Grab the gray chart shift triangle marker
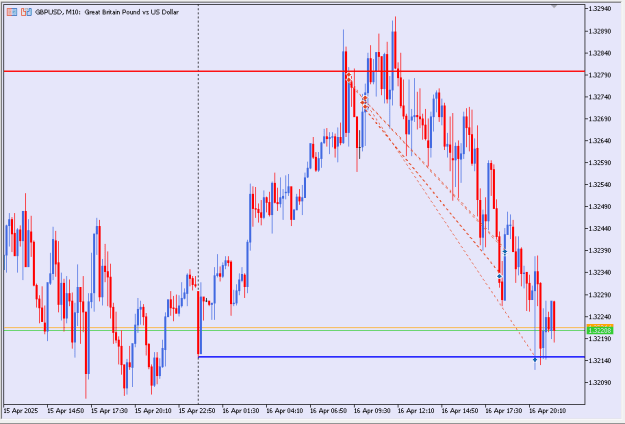The height and width of the screenshot is (424, 625). pos(554,6)
